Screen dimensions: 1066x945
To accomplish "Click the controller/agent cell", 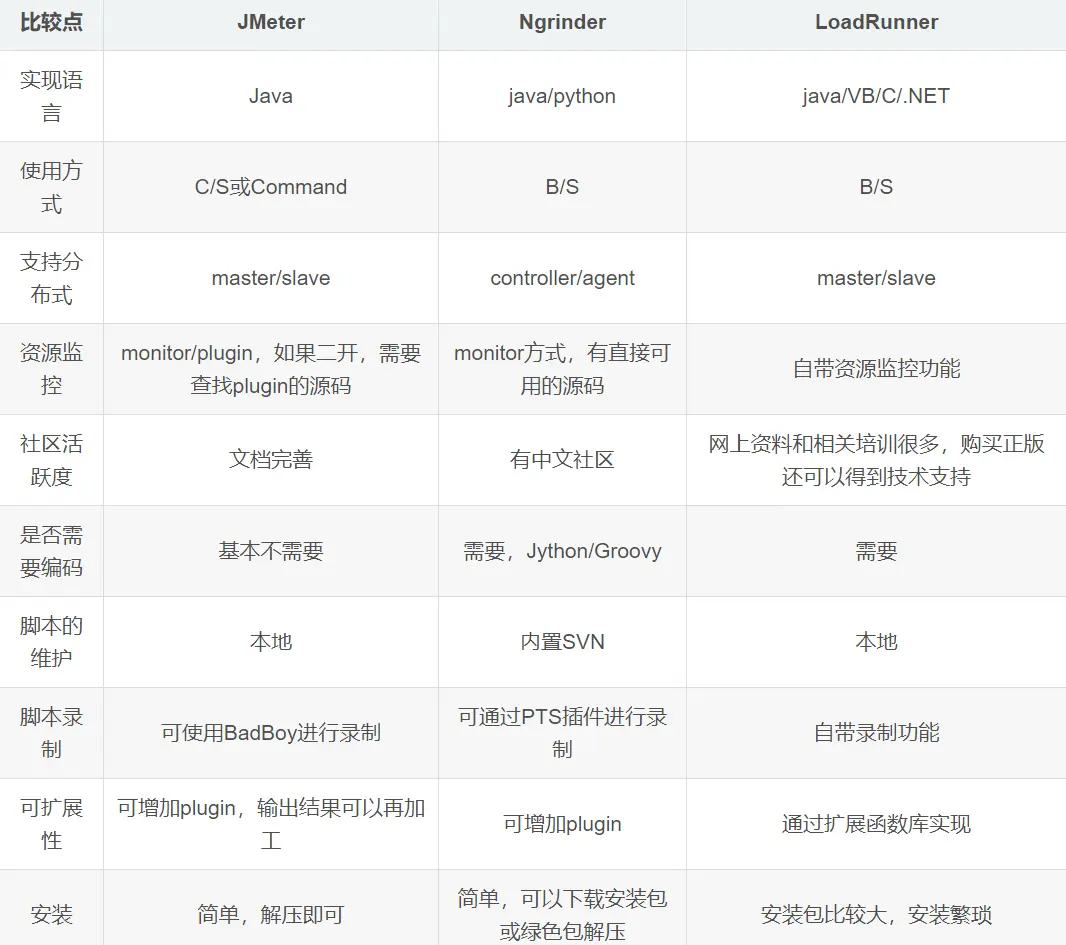I will (562, 278).
